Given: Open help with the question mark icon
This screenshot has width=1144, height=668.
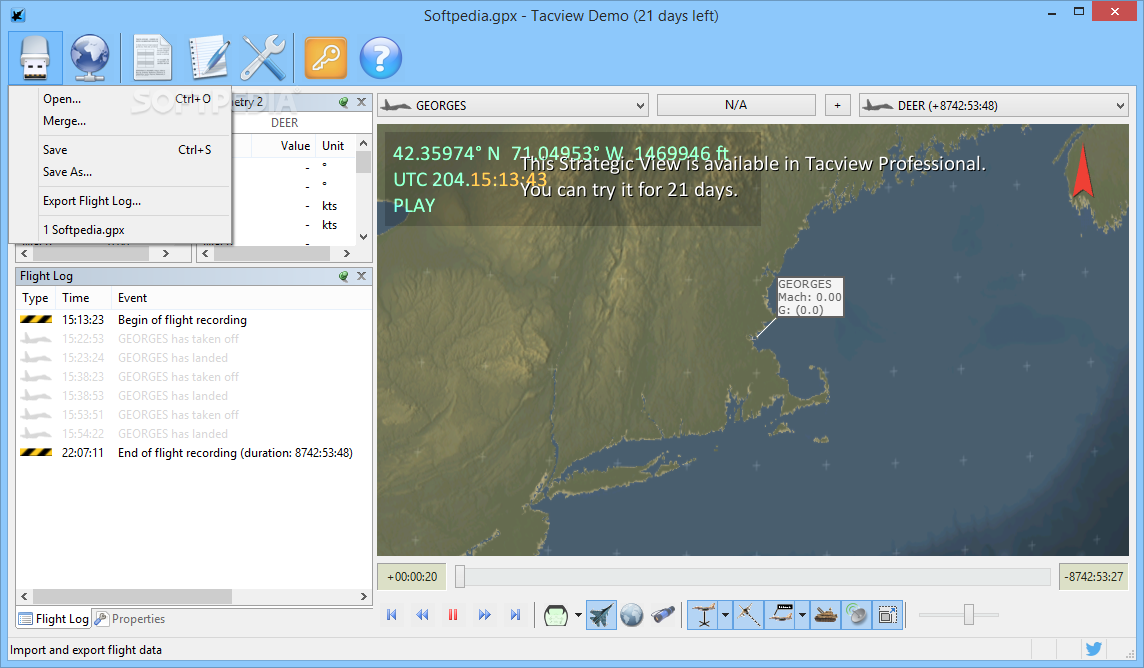Looking at the screenshot, I should click(x=380, y=58).
